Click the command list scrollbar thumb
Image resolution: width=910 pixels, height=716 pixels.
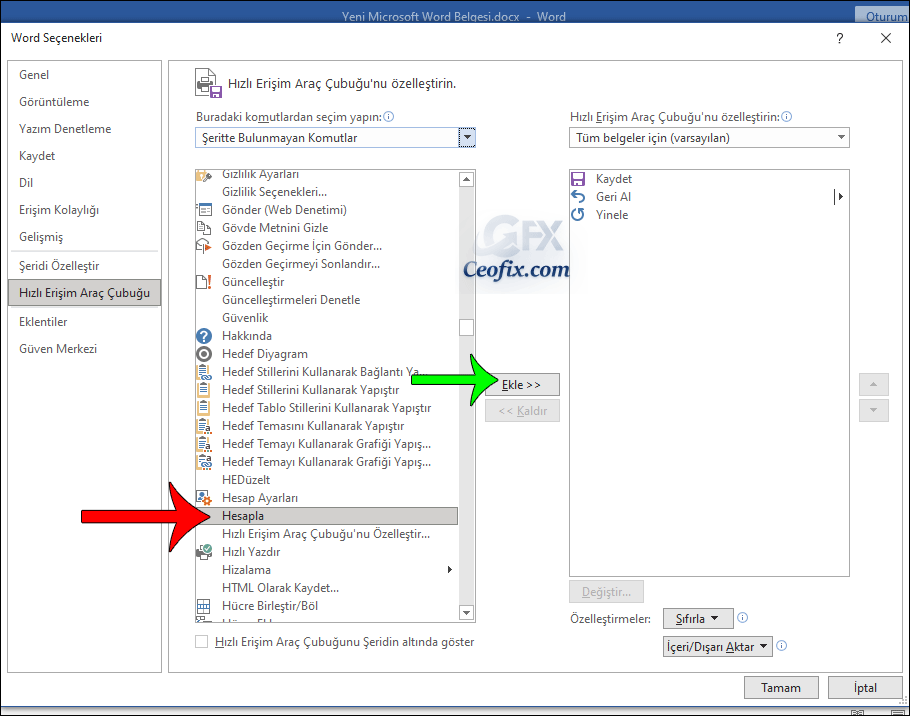click(x=466, y=327)
